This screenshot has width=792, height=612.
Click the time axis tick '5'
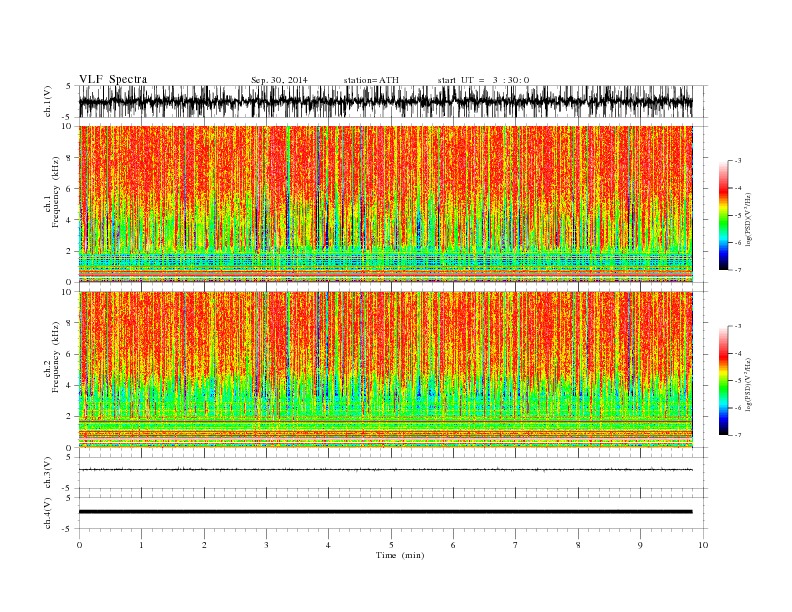(x=391, y=545)
